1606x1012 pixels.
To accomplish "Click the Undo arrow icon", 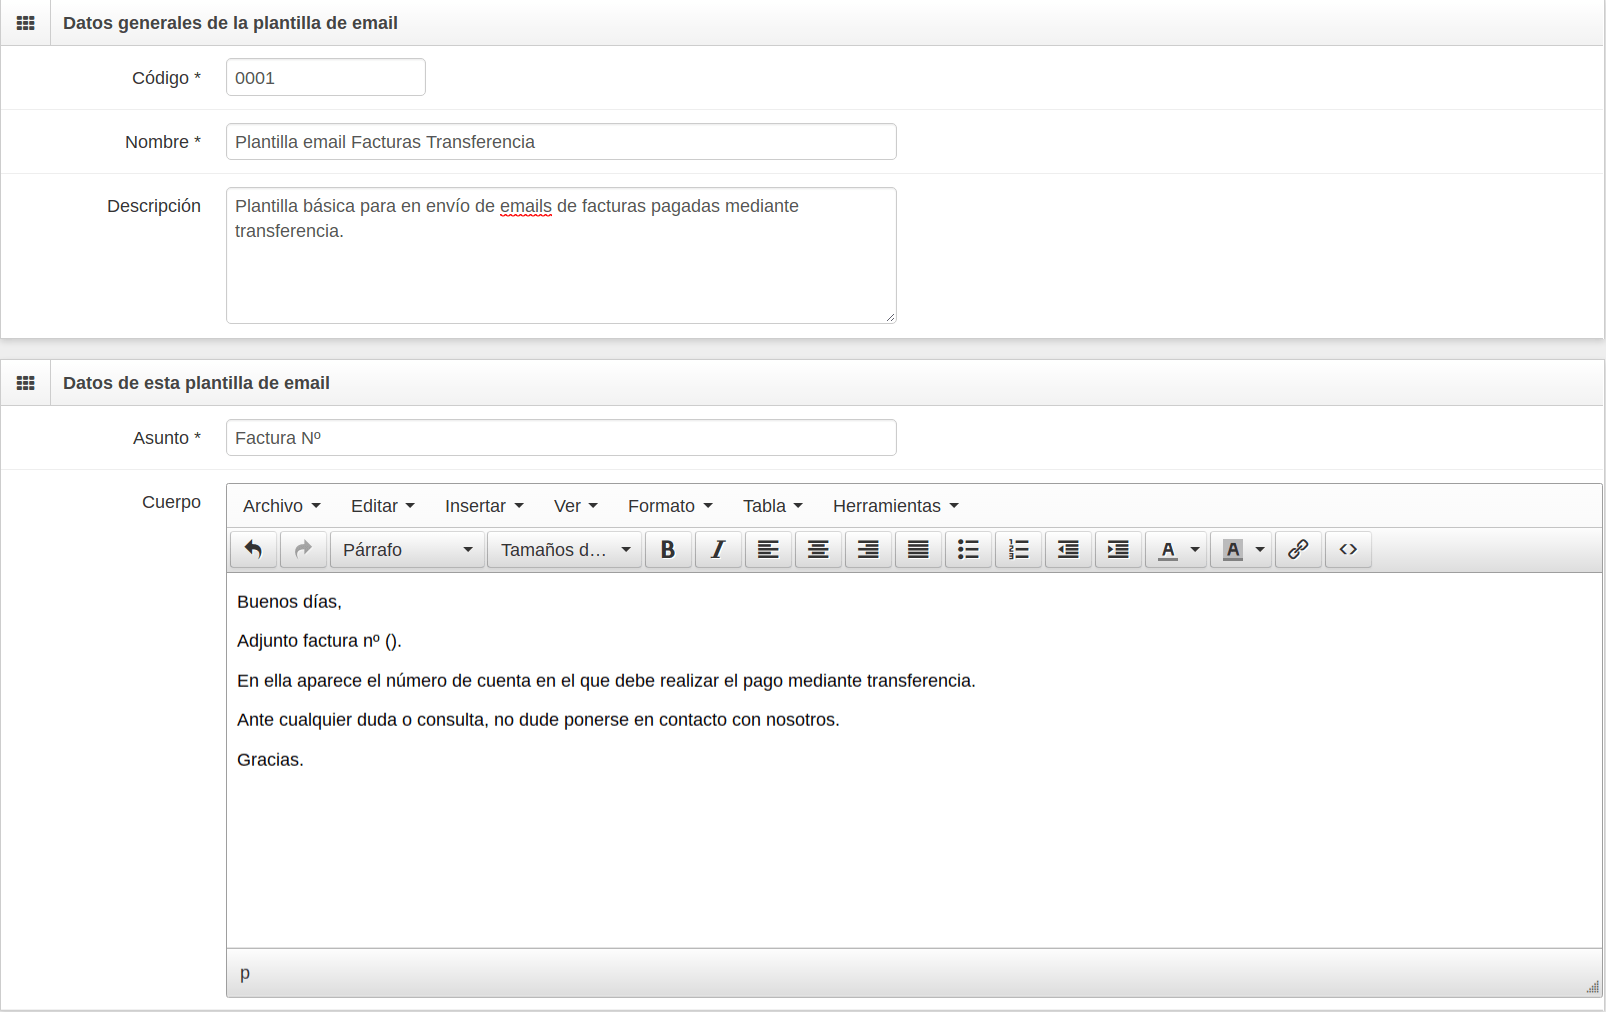I will coord(253,549).
